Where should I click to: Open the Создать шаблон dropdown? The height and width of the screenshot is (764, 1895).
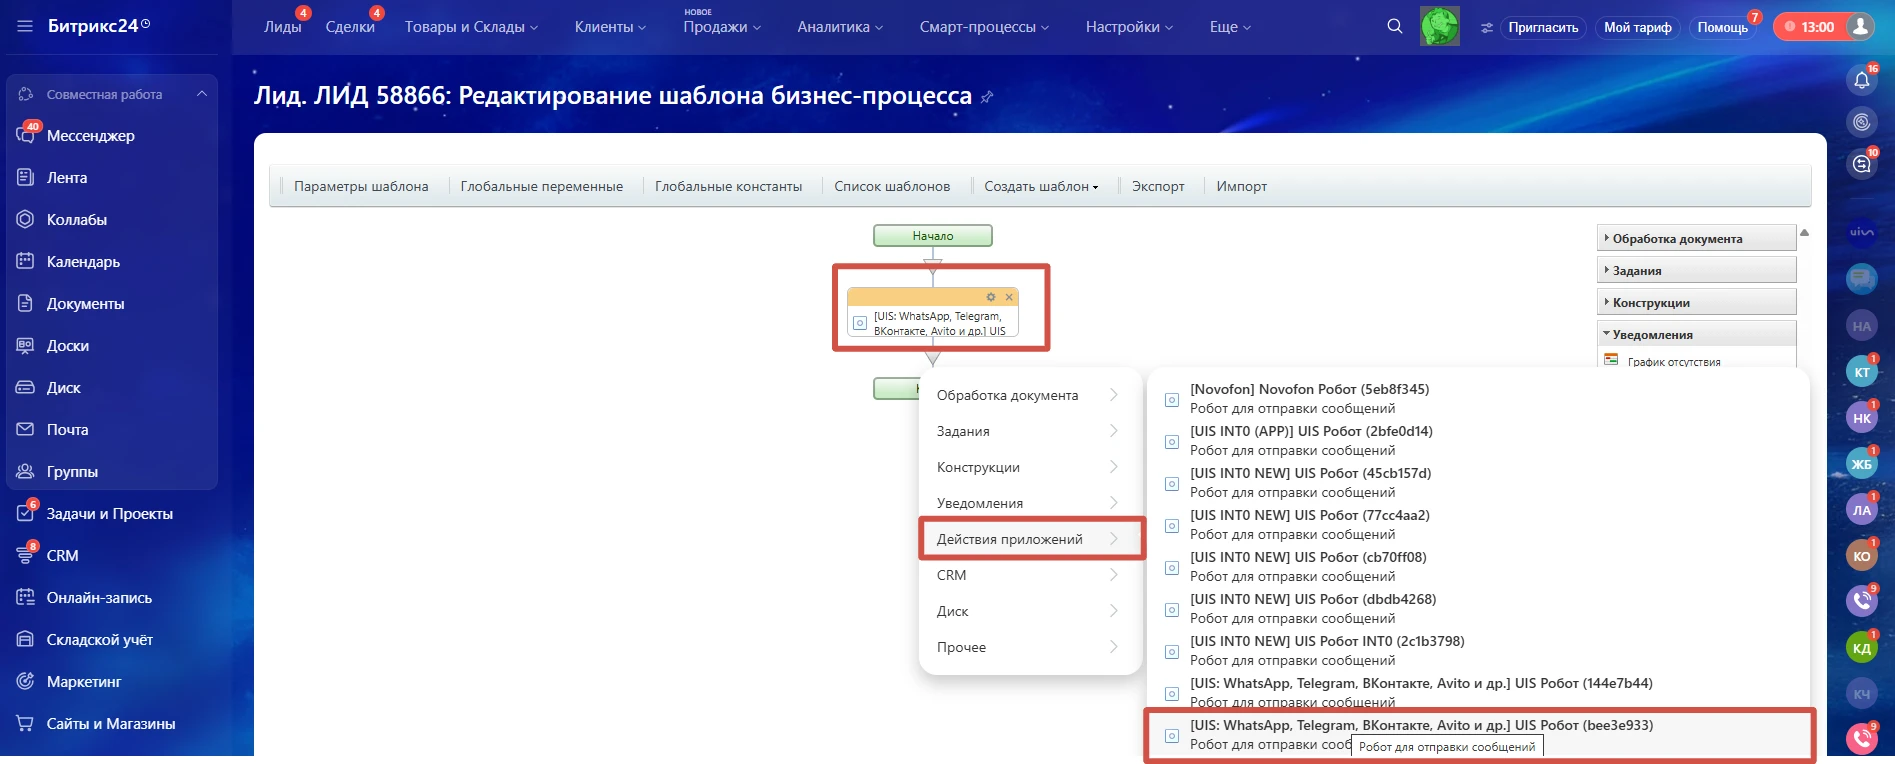click(x=1040, y=186)
